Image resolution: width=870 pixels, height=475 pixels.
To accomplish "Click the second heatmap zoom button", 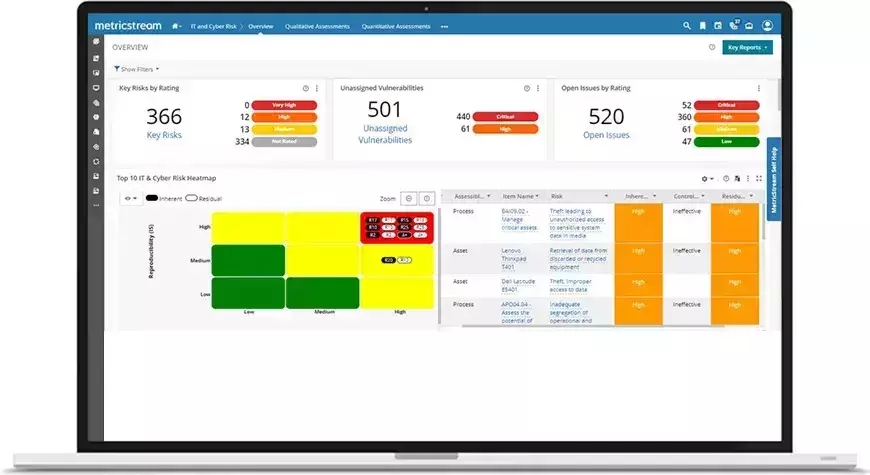I will click(x=427, y=198).
